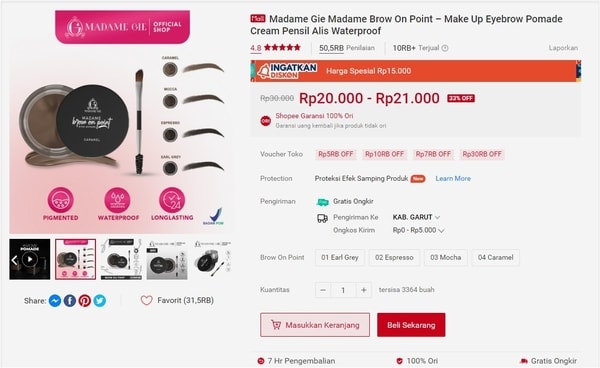Screen dimensions: 600x368
Task: Increase quantity with the plus button
Action: click(364, 290)
